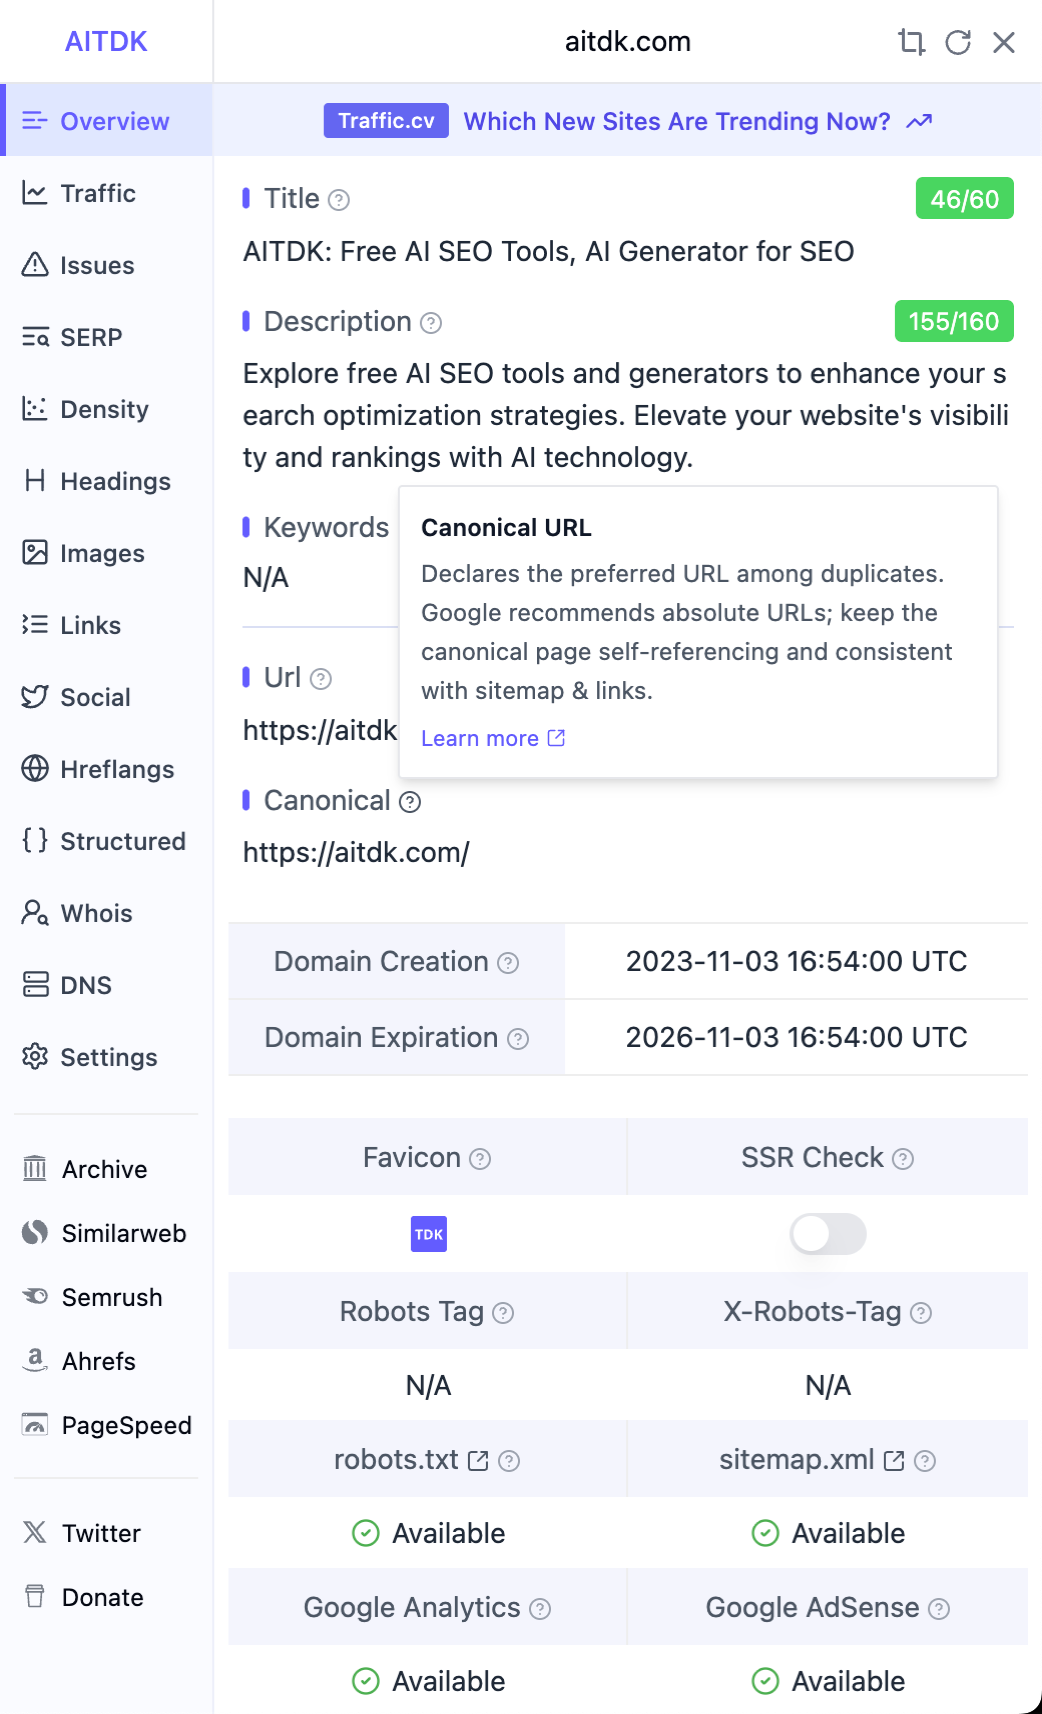Open external link icon beside robots.txt
The width and height of the screenshot is (1042, 1714).
(478, 1461)
